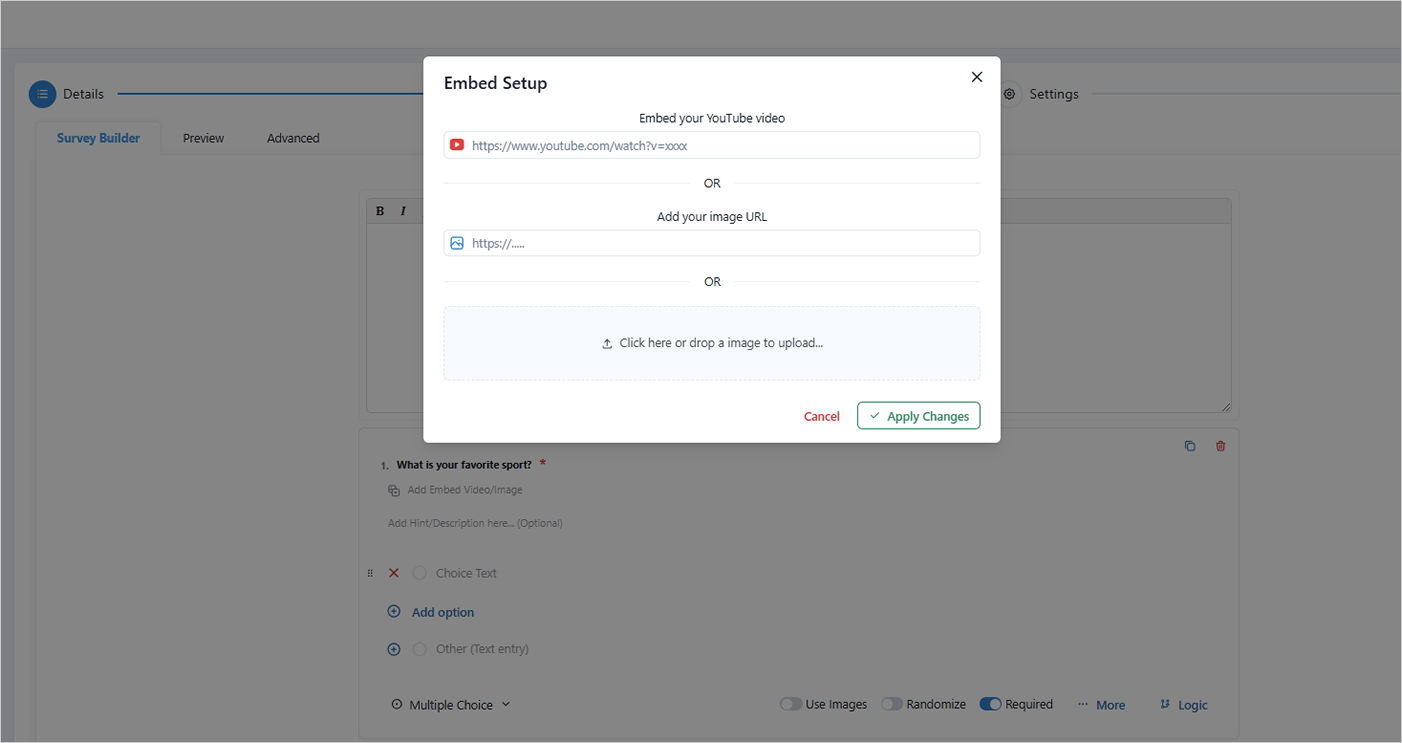Viewport: 1402px width, 743px height.
Task: Click the image icon in URL field
Action: (x=457, y=243)
